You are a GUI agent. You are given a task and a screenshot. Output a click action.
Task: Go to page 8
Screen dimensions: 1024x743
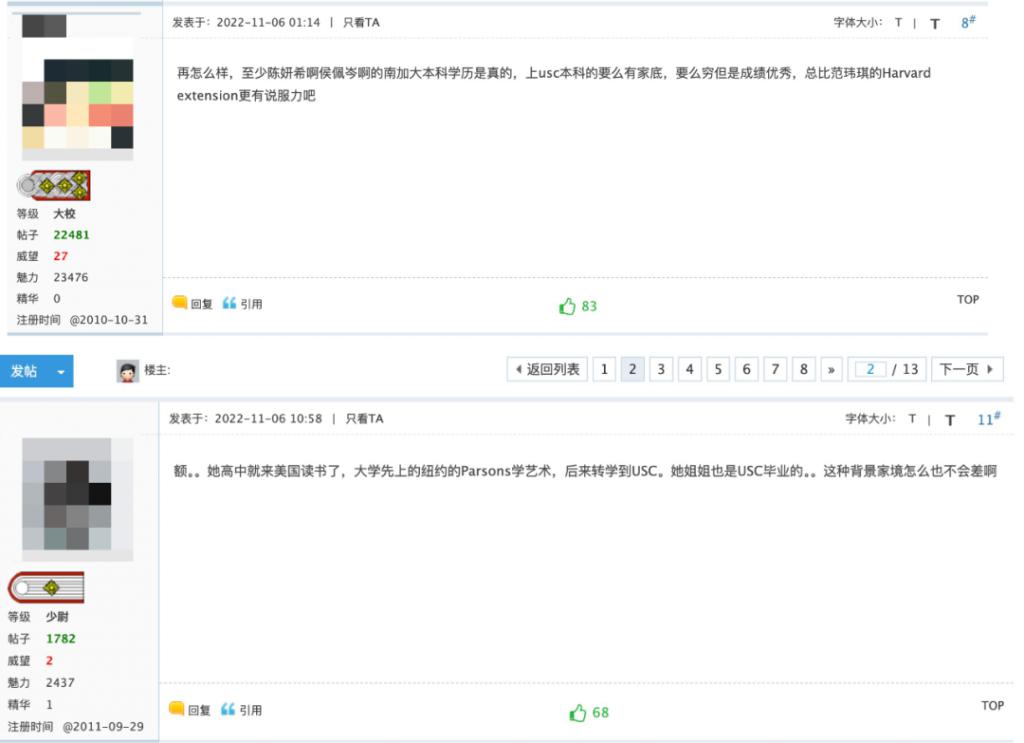pyautogui.click(x=804, y=370)
